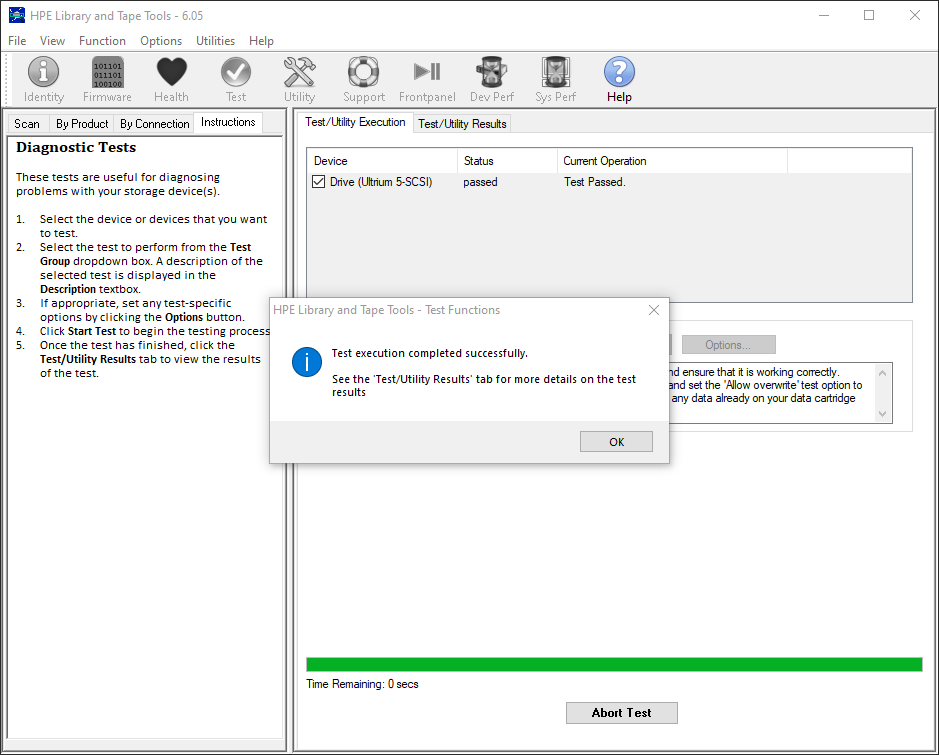
Task: Minimize the HPE Library and Tape Tools window
Action: (x=824, y=16)
